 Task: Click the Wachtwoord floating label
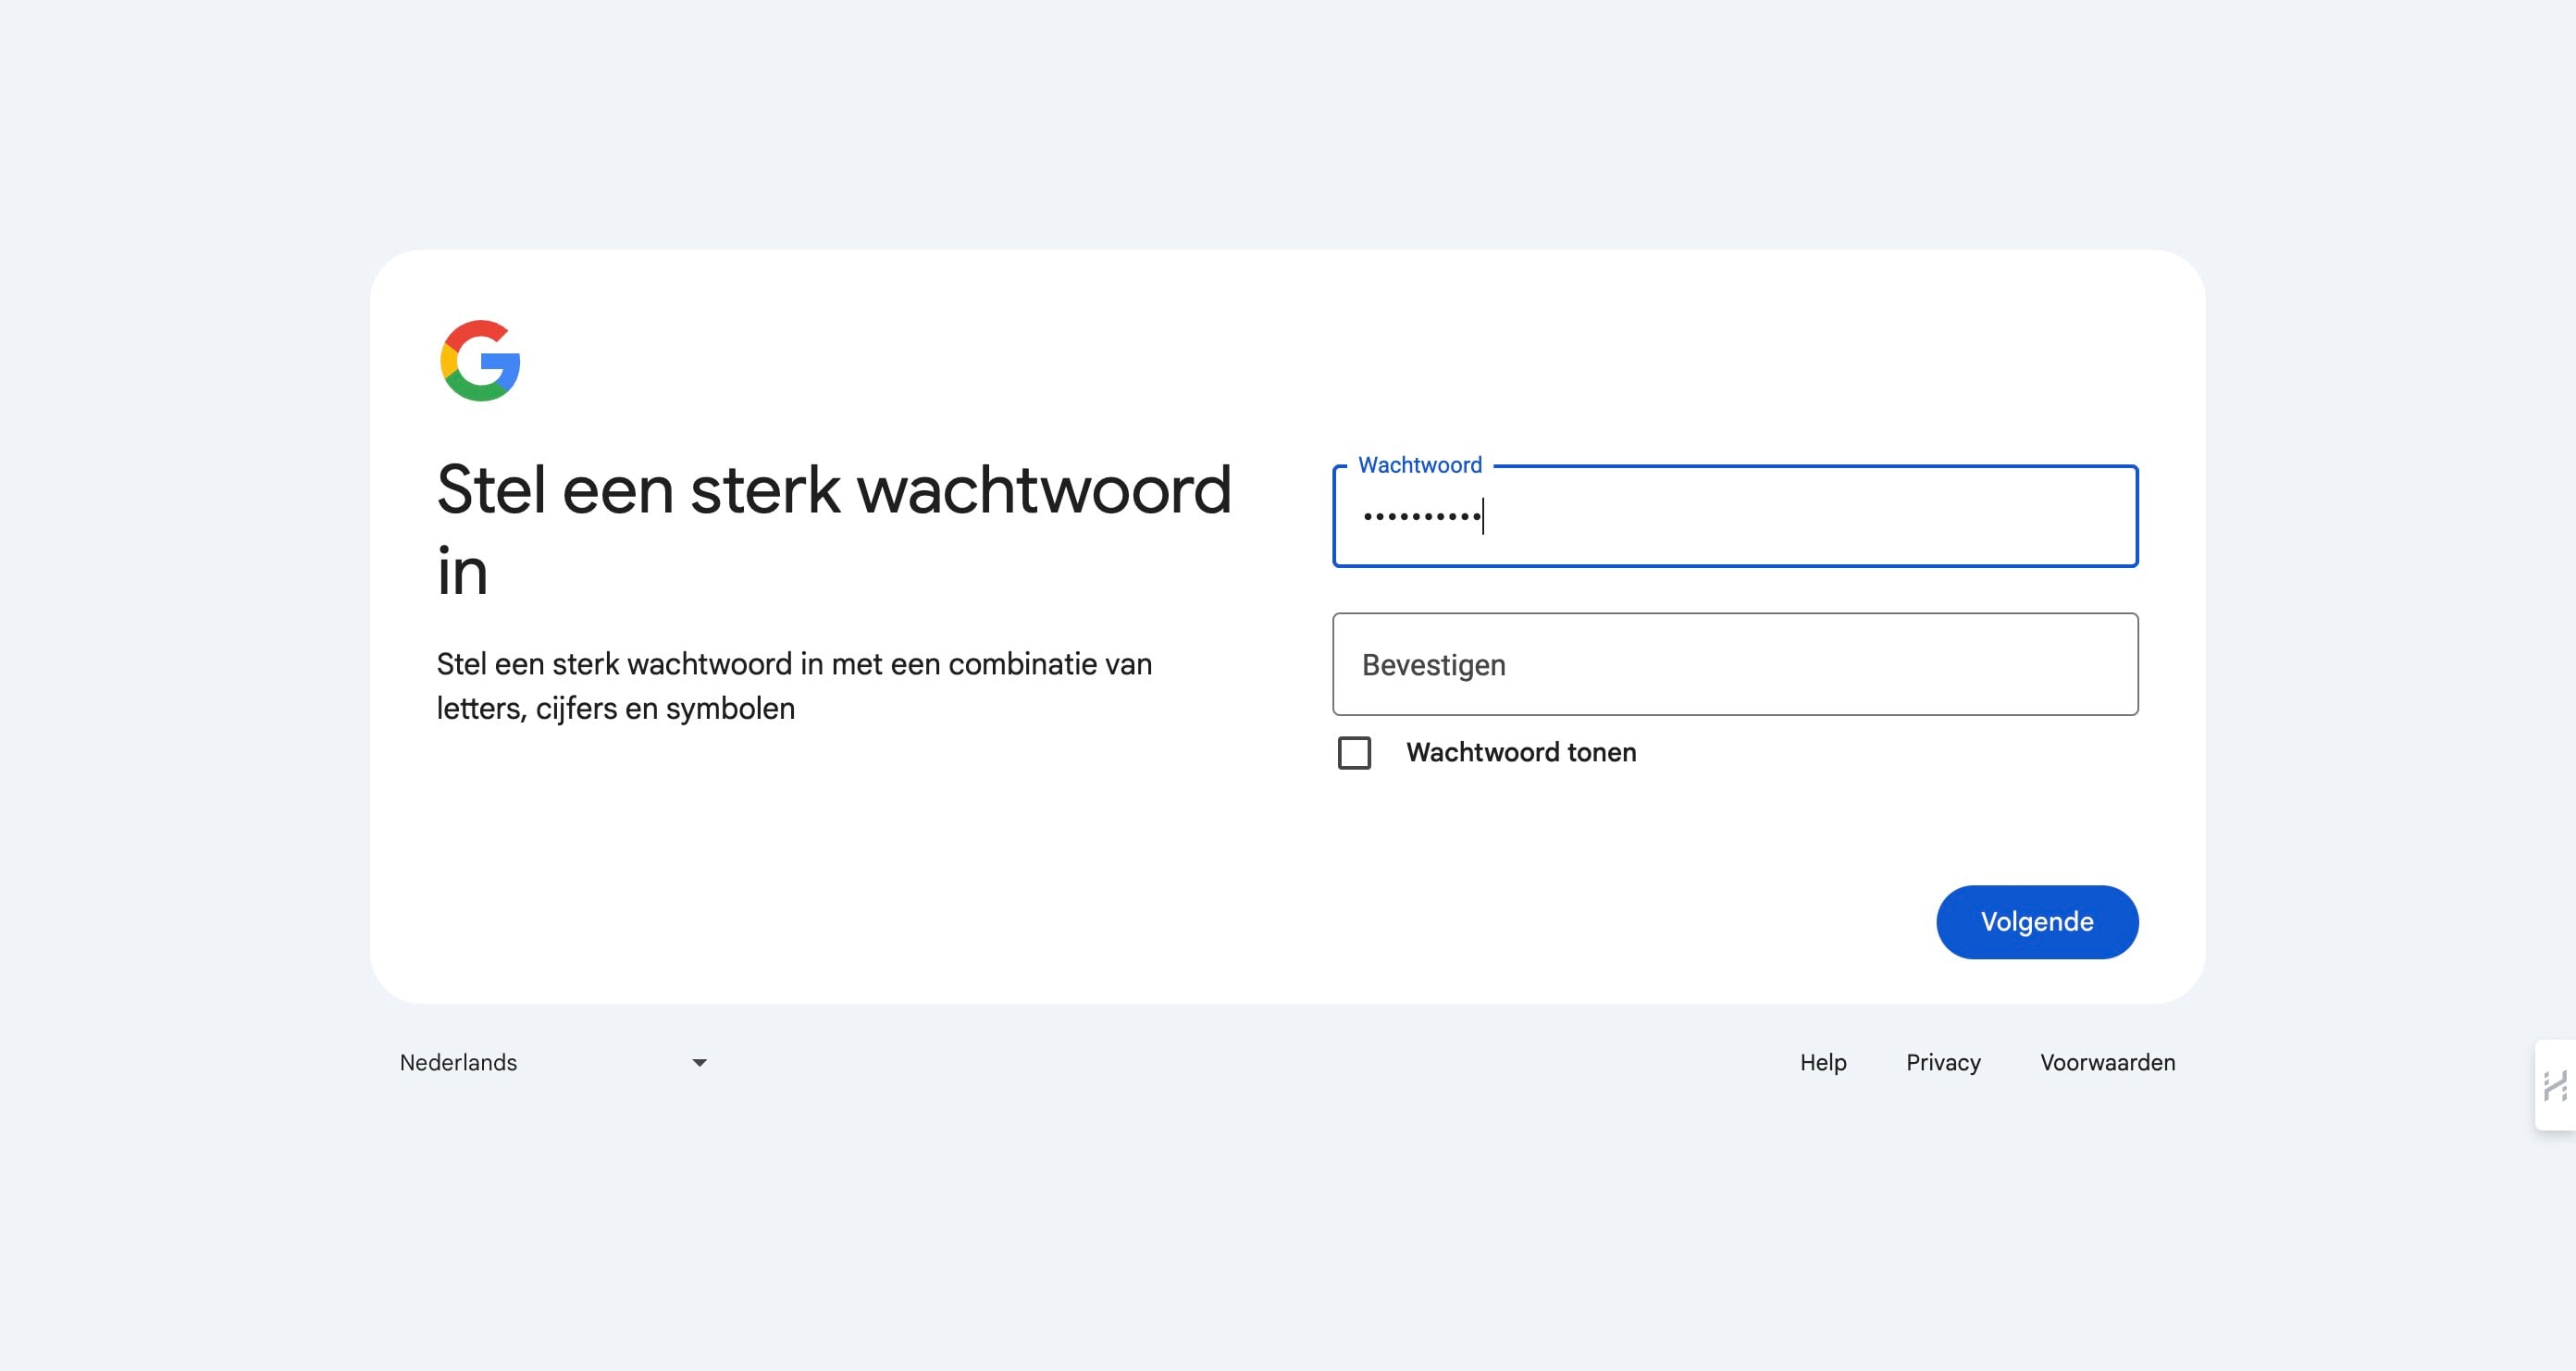1420,464
